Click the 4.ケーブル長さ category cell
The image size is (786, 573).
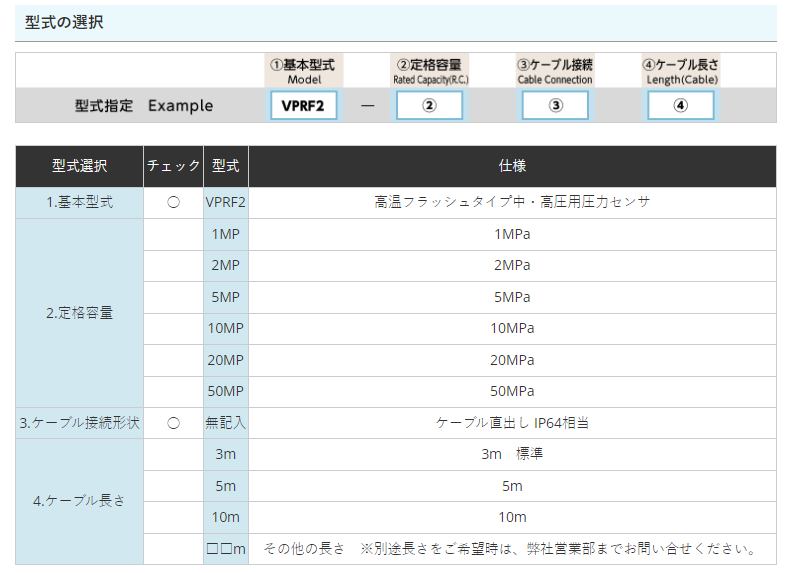click(79, 501)
